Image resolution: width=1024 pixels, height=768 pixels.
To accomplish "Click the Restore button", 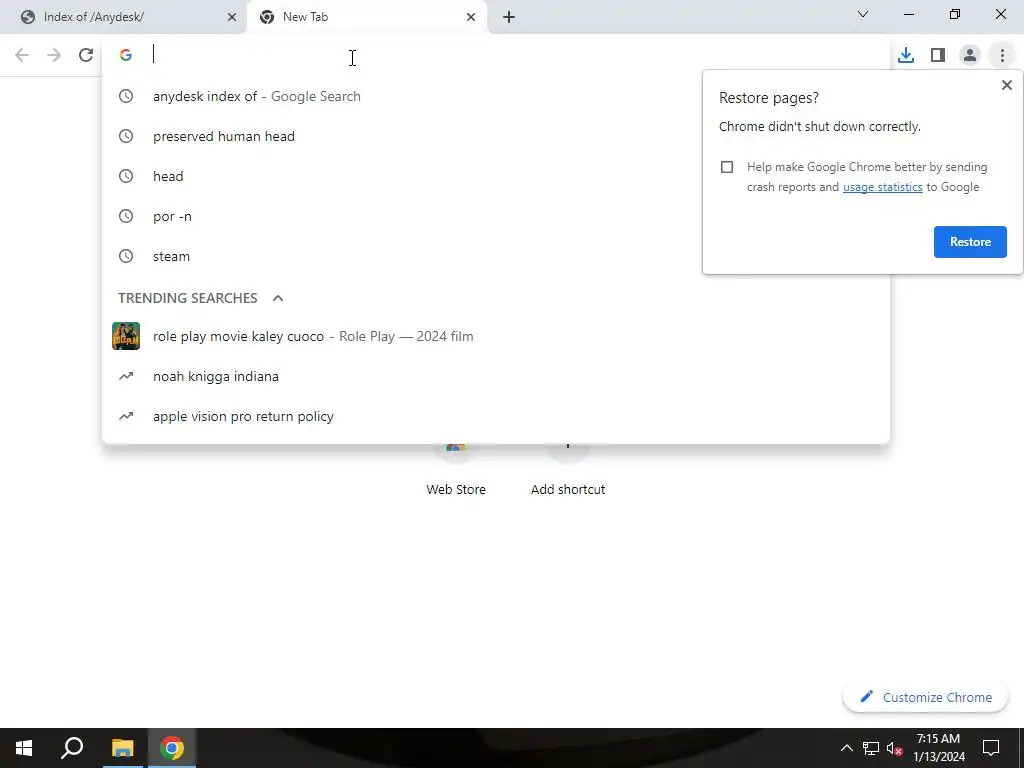I will pyautogui.click(x=970, y=242).
